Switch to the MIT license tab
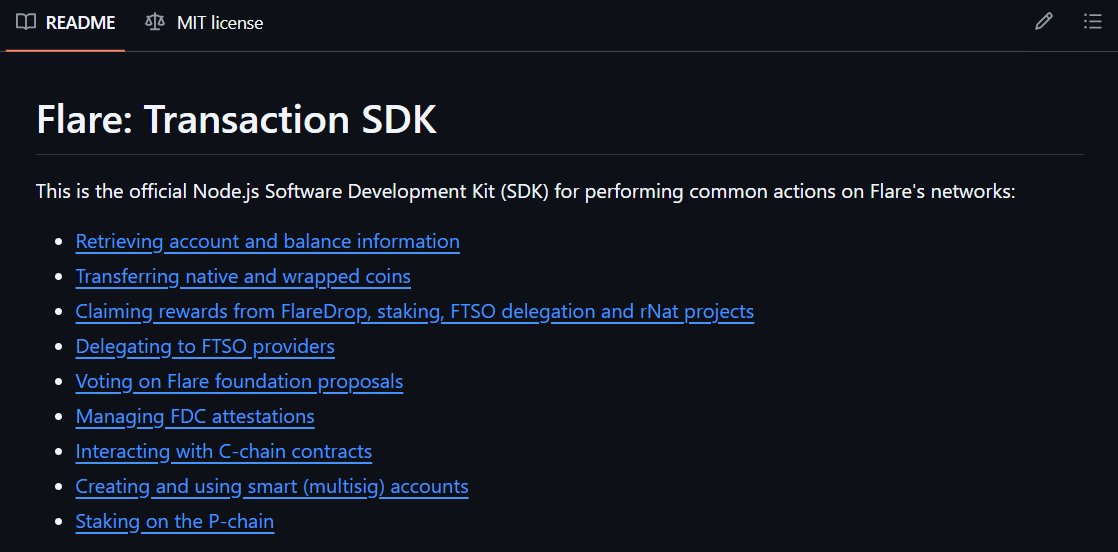 (204, 23)
